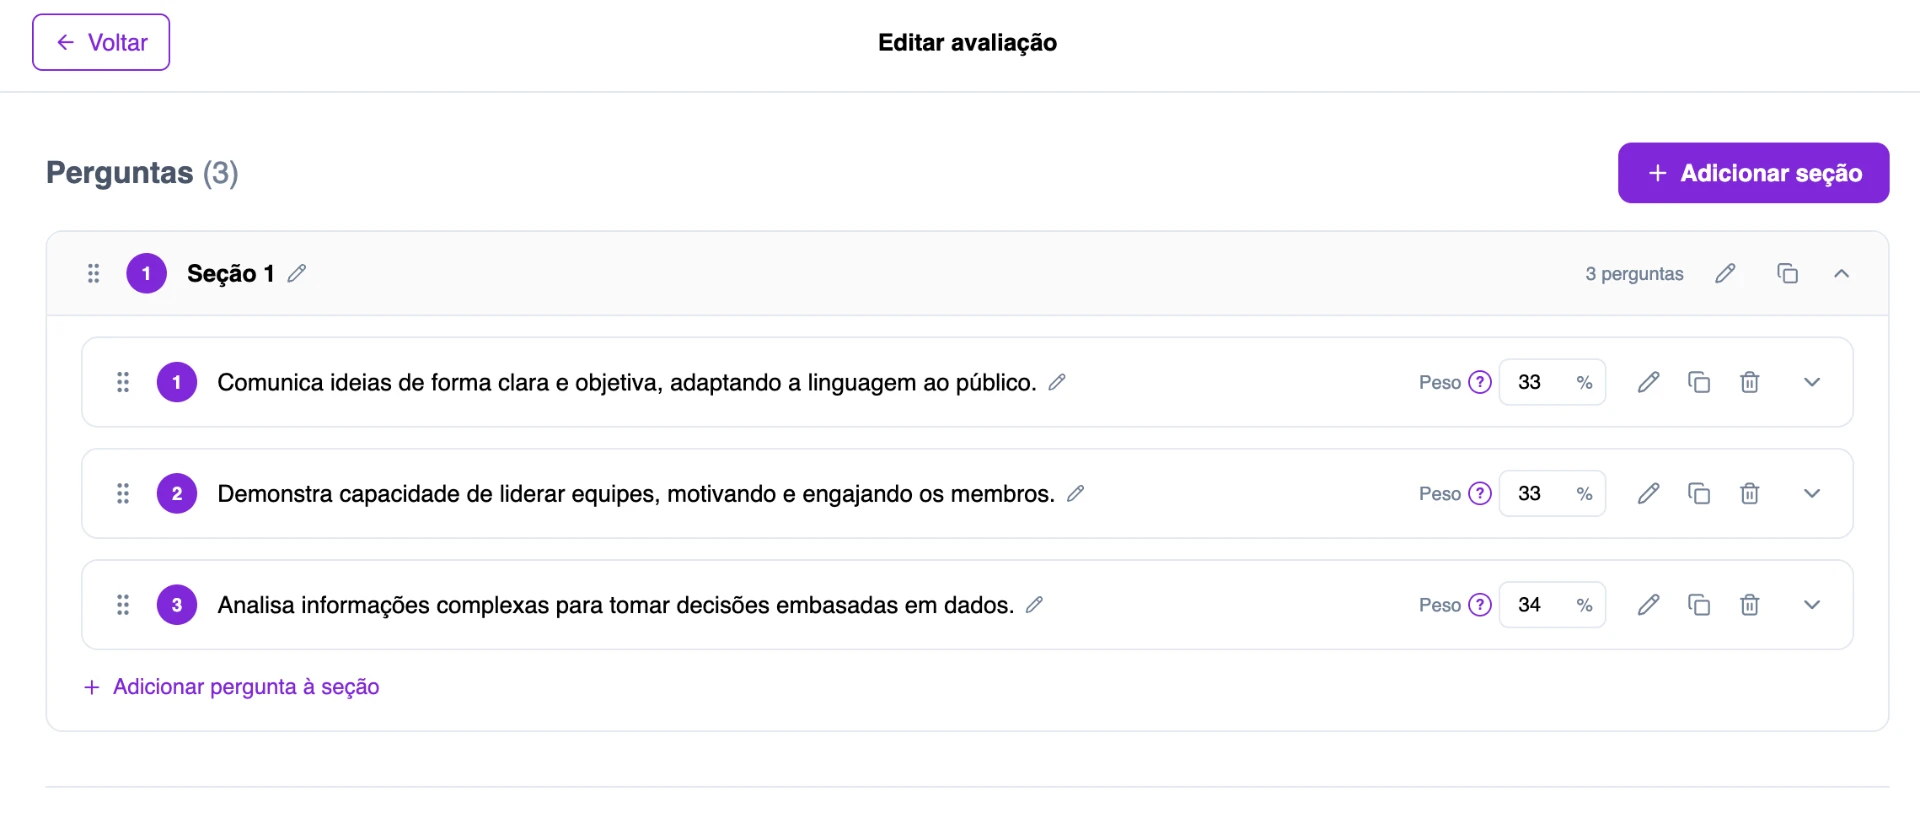This screenshot has height=813, width=1920.
Task: Open editor pencil in Demonstra capacidade row actions
Action: (1648, 493)
